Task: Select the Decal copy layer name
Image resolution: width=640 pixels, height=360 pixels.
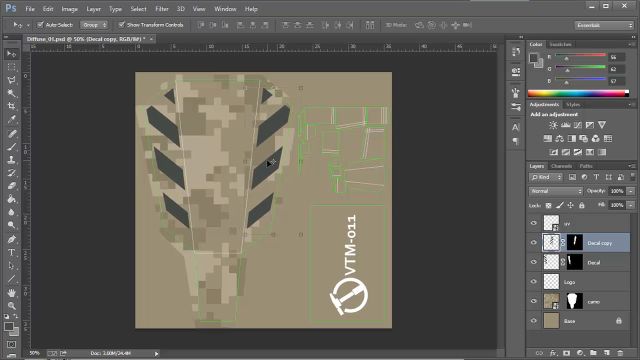Action: coord(600,243)
